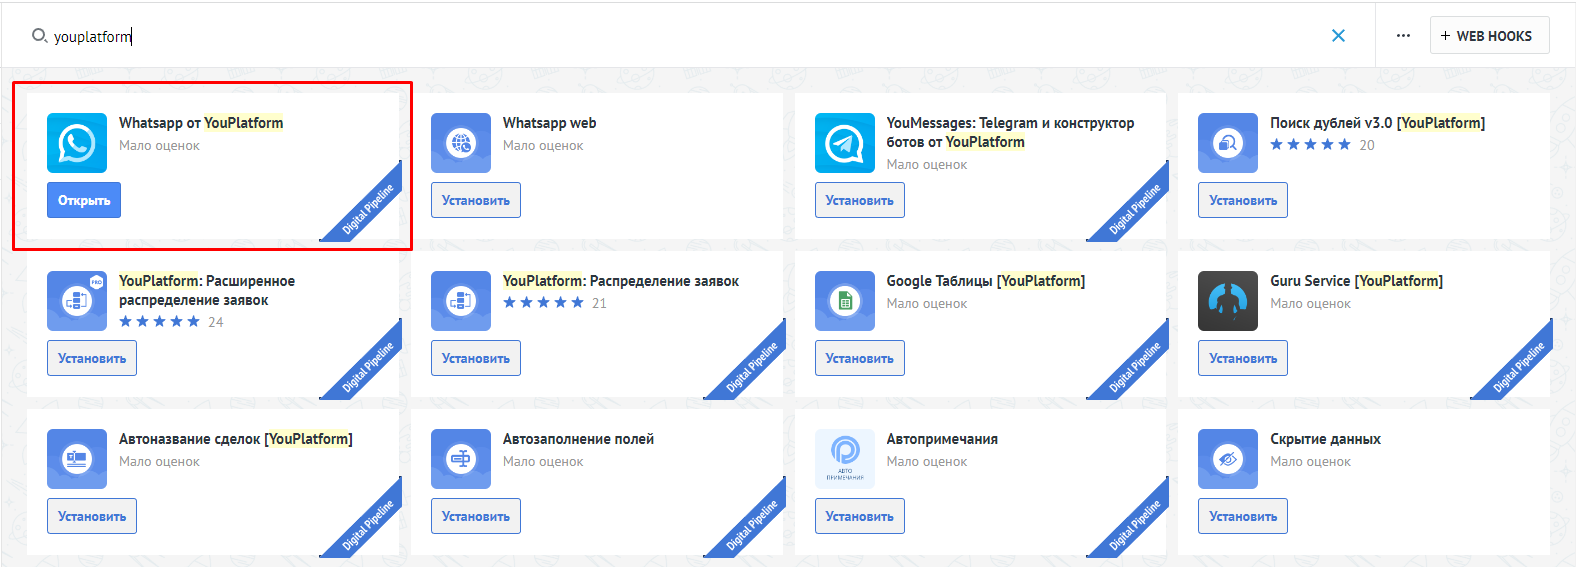This screenshot has height=567, width=1576.
Task: Install the Whatsapp web widget
Action: coord(476,200)
